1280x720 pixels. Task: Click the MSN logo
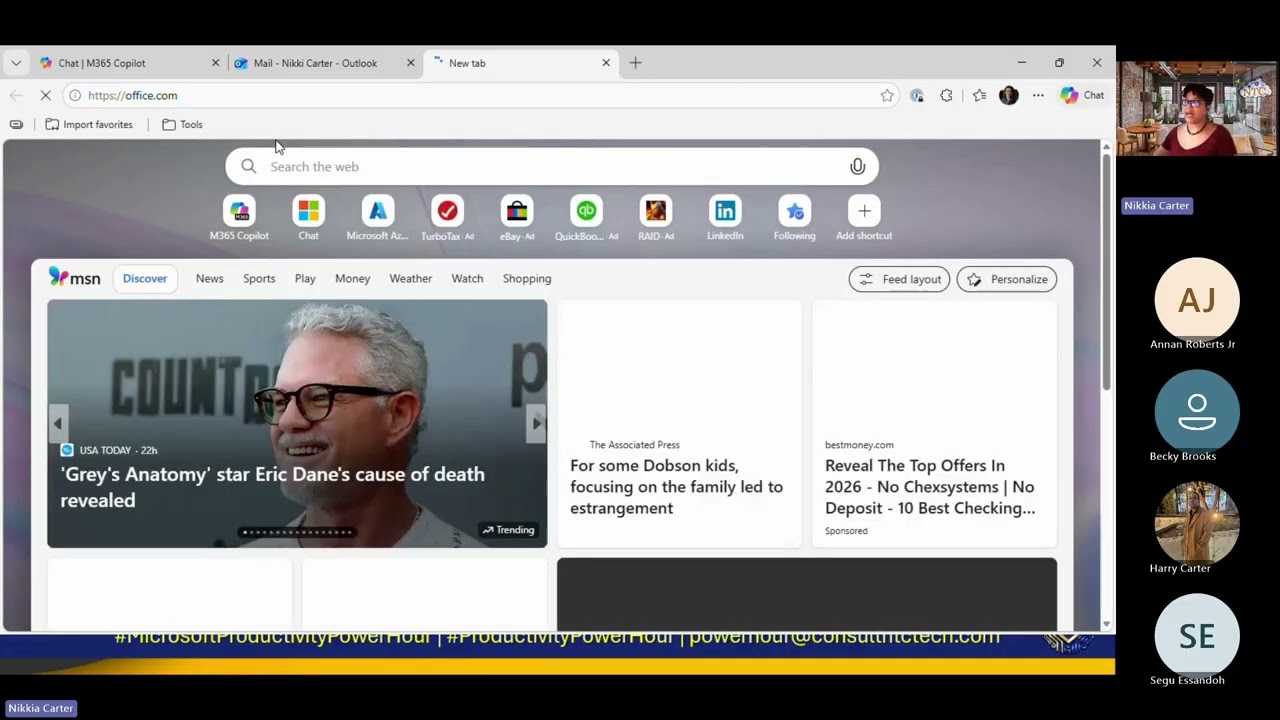(75, 278)
